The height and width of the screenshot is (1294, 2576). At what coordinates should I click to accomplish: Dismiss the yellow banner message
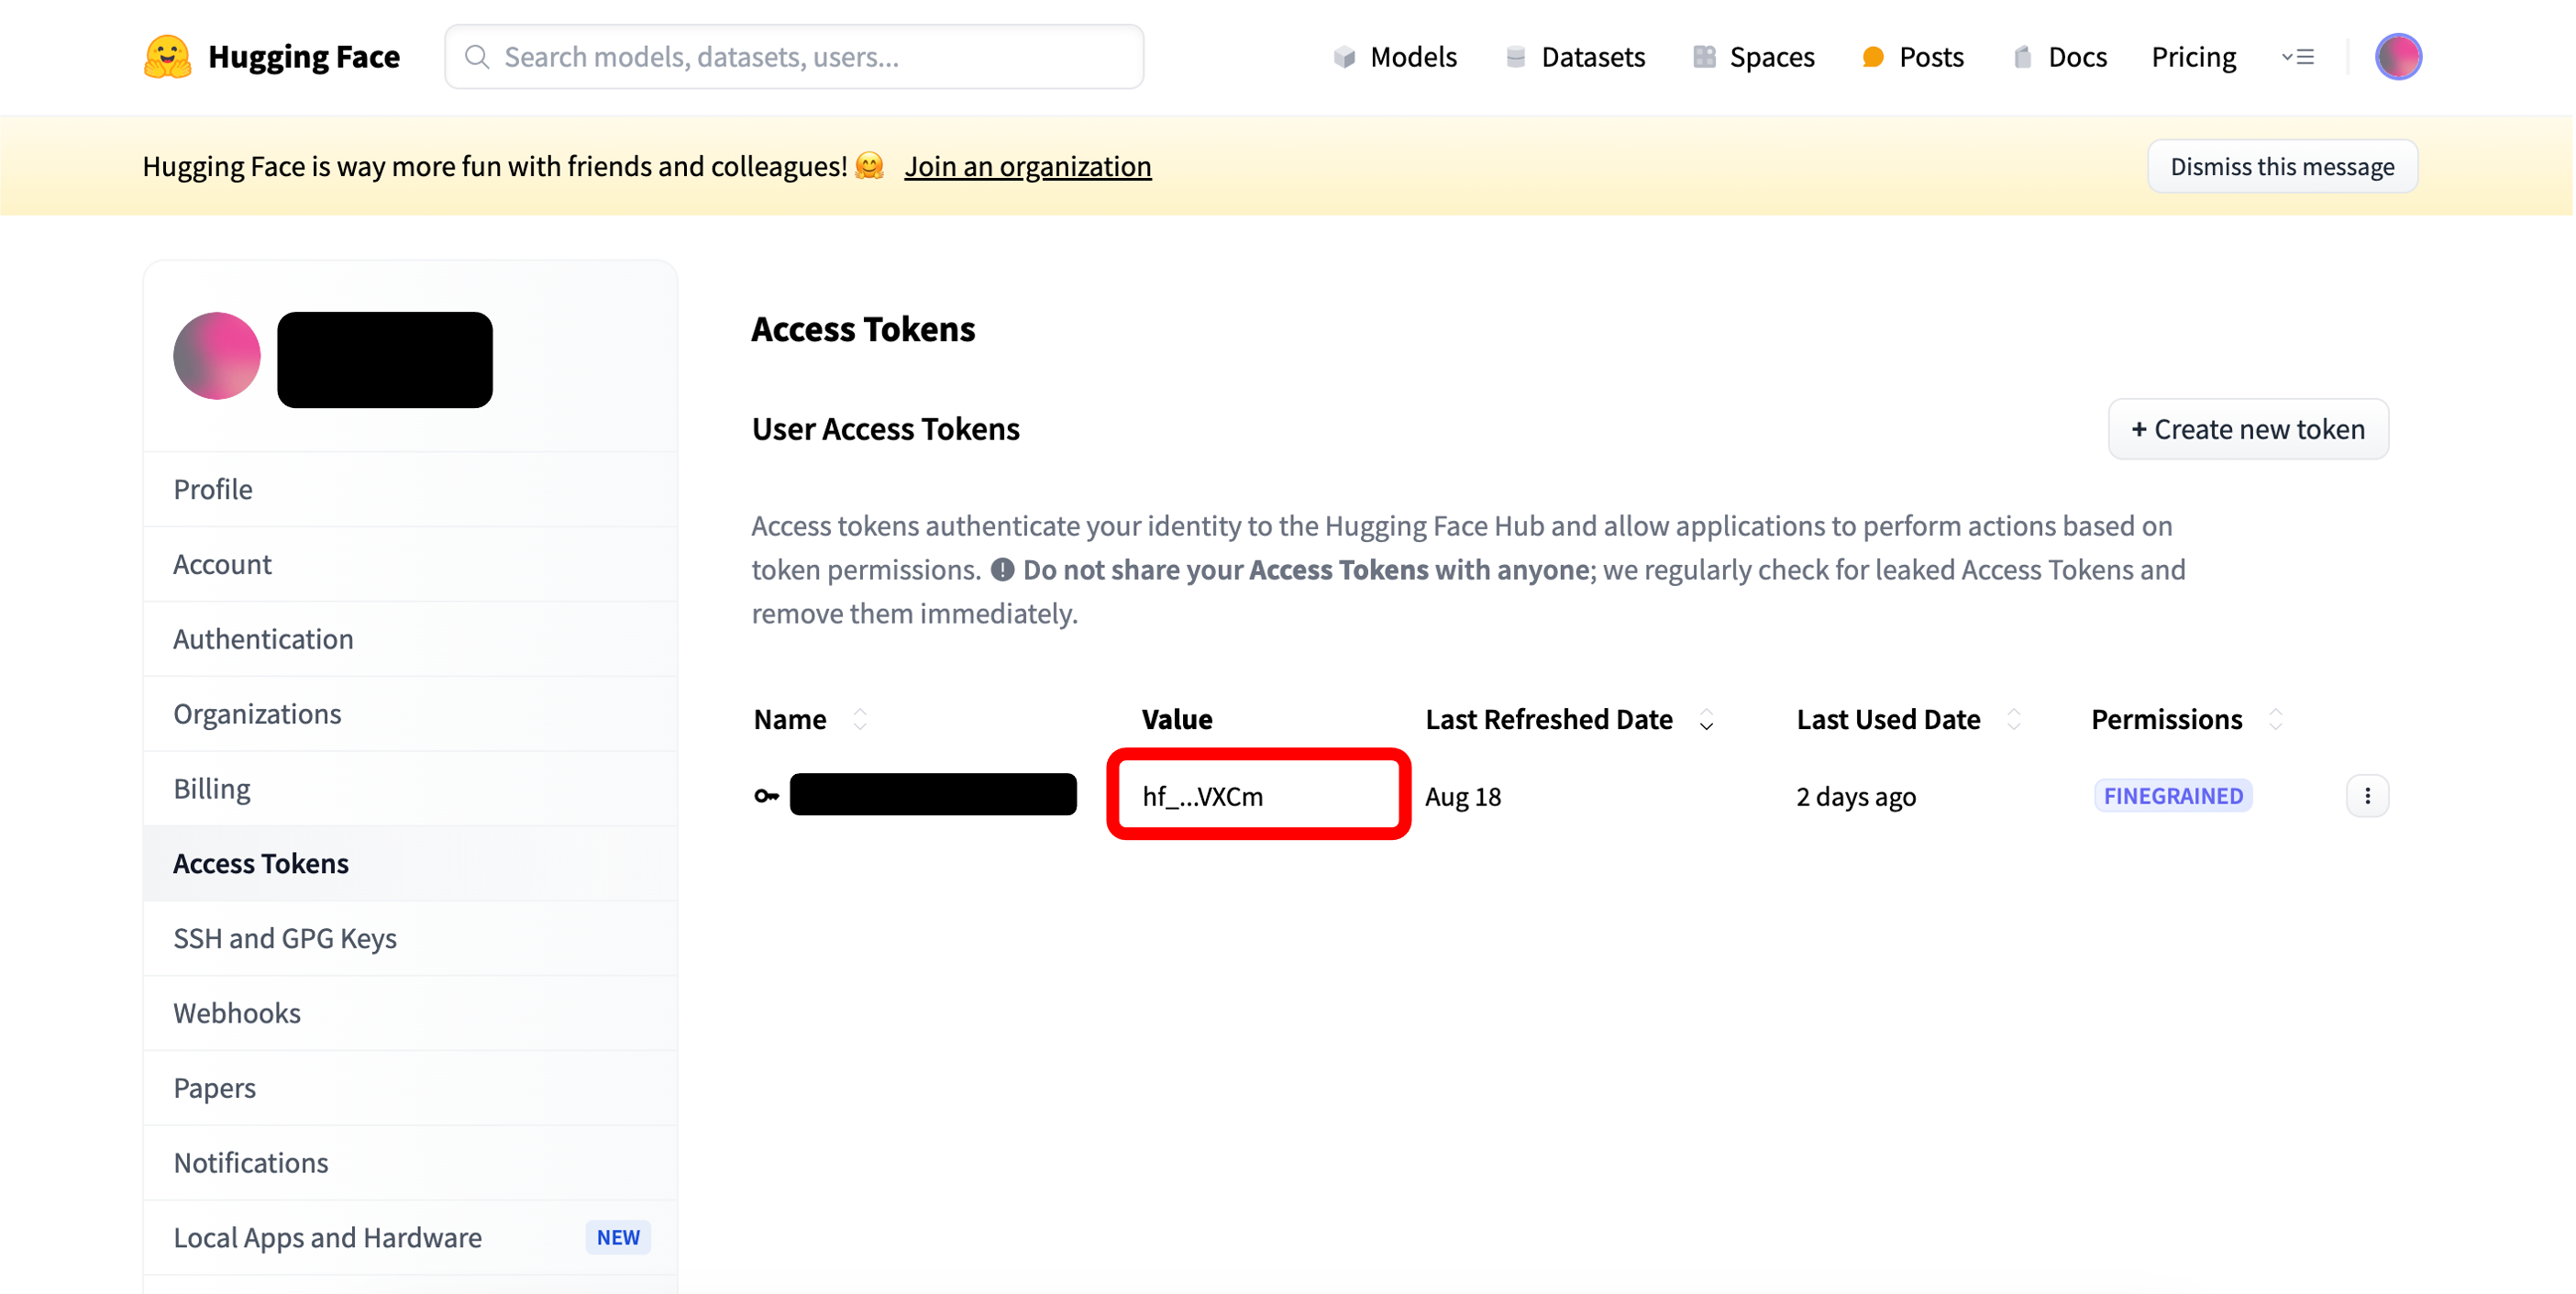click(x=2281, y=166)
